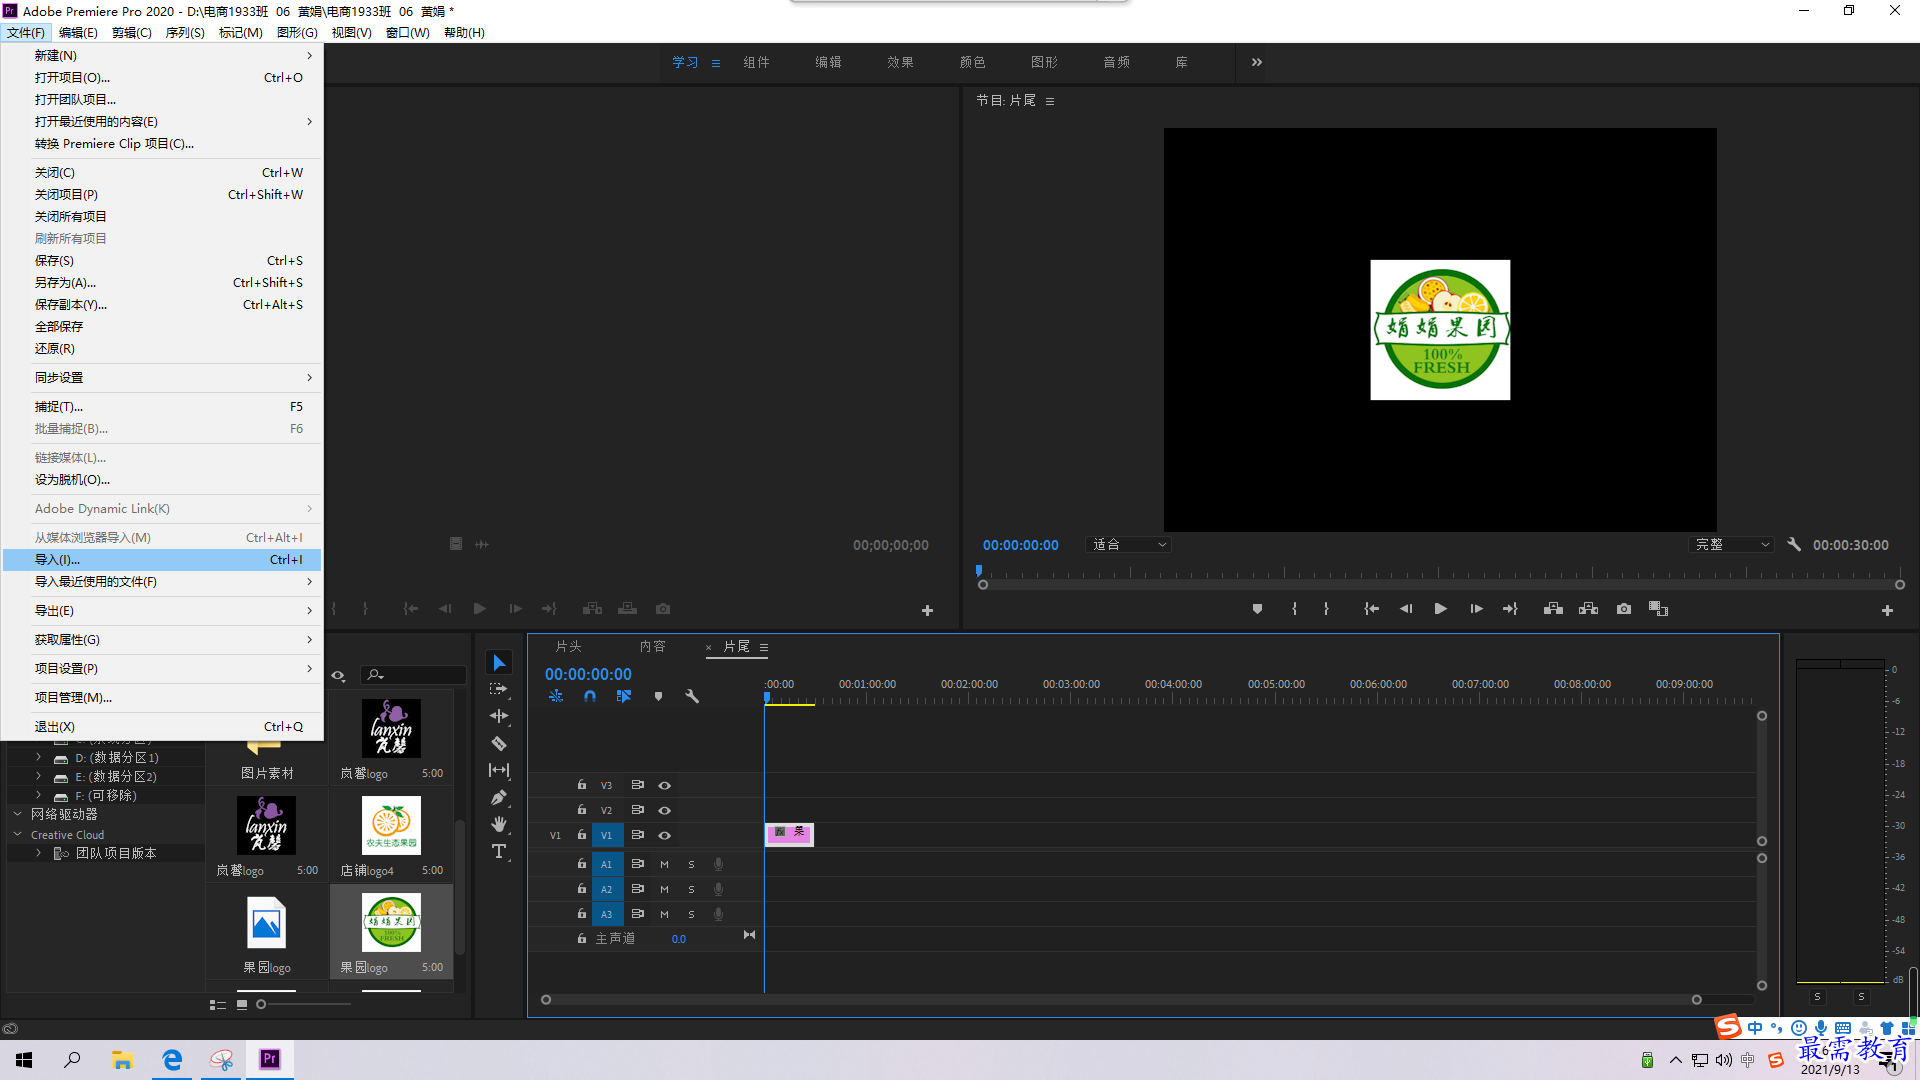Click timeline horizontal zoom scrollbar
The height and width of the screenshot is (1080, 1920).
pyautogui.click(x=1121, y=1000)
